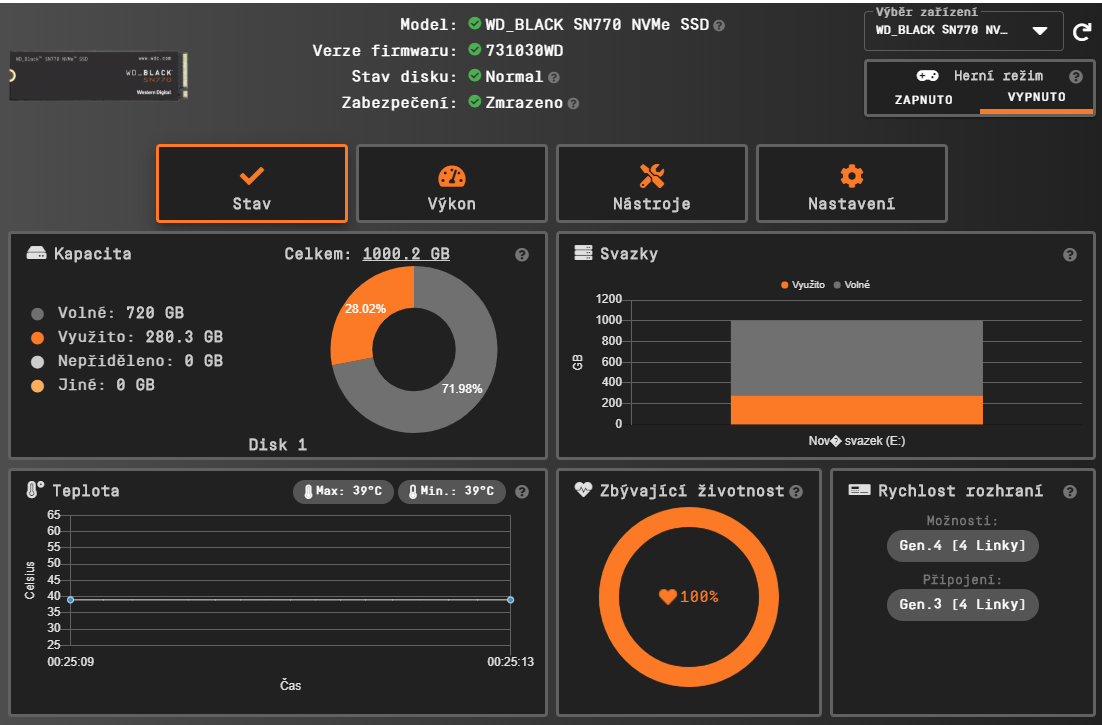
Task: Click the green check beside Verze firmwaru
Action: (x=474, y=49)
